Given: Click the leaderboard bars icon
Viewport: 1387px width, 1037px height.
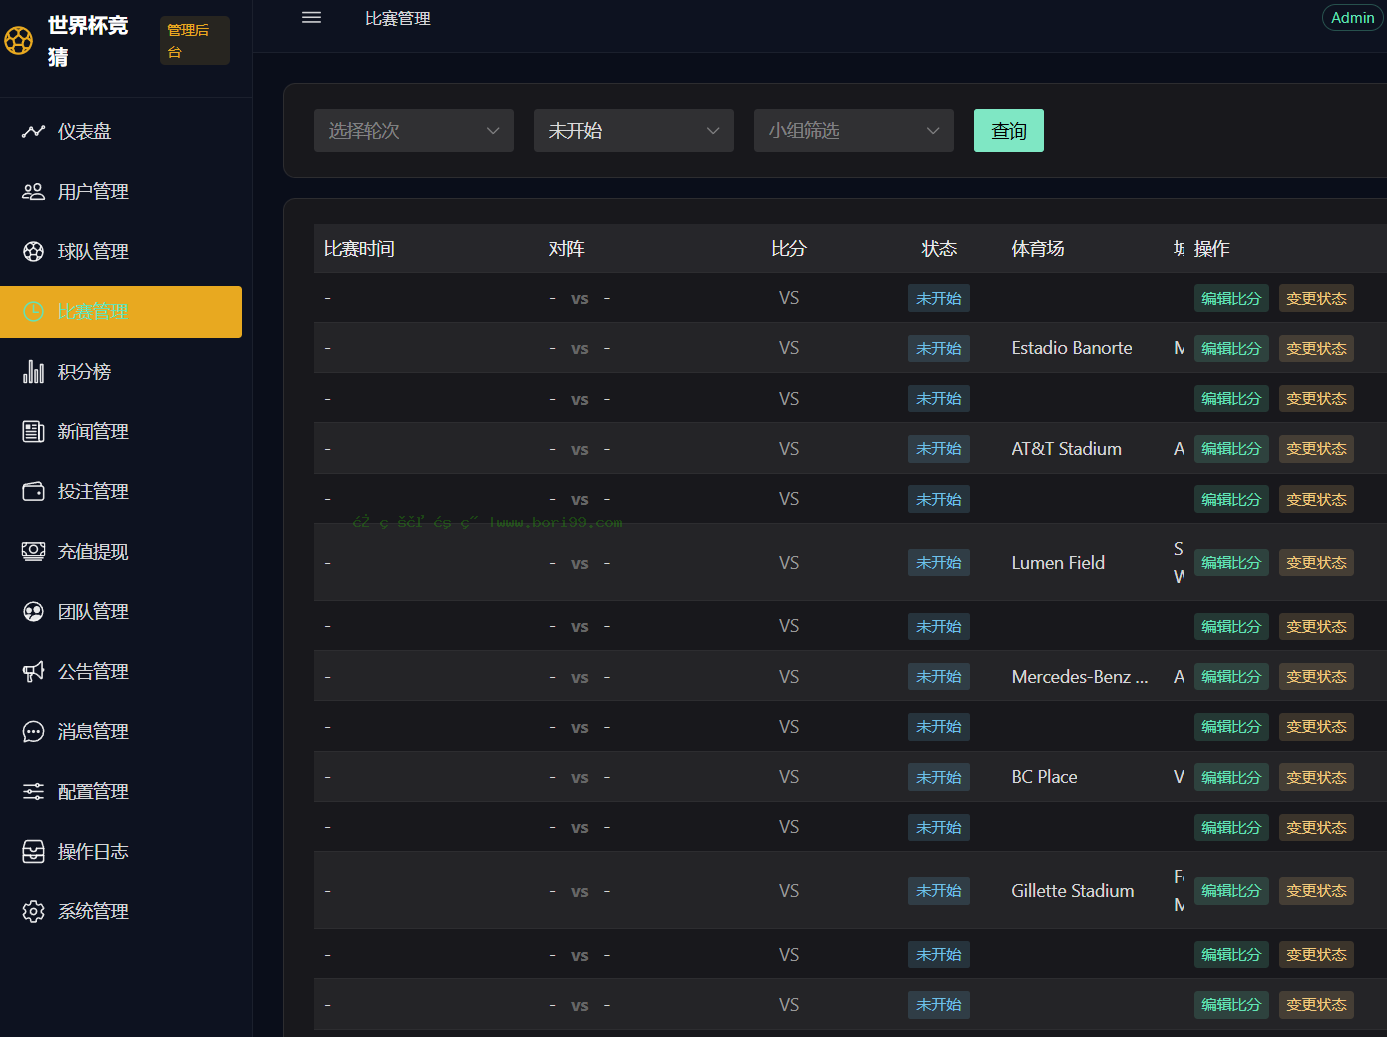Looking at the screenshot, I should coord(34,371).
